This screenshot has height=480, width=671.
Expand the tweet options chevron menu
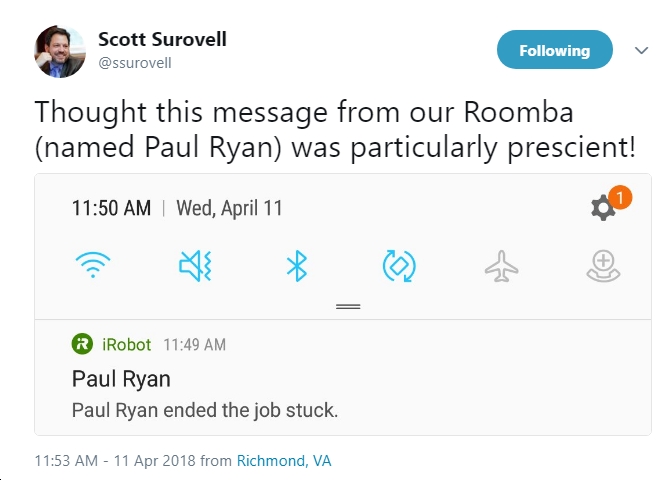641,50
